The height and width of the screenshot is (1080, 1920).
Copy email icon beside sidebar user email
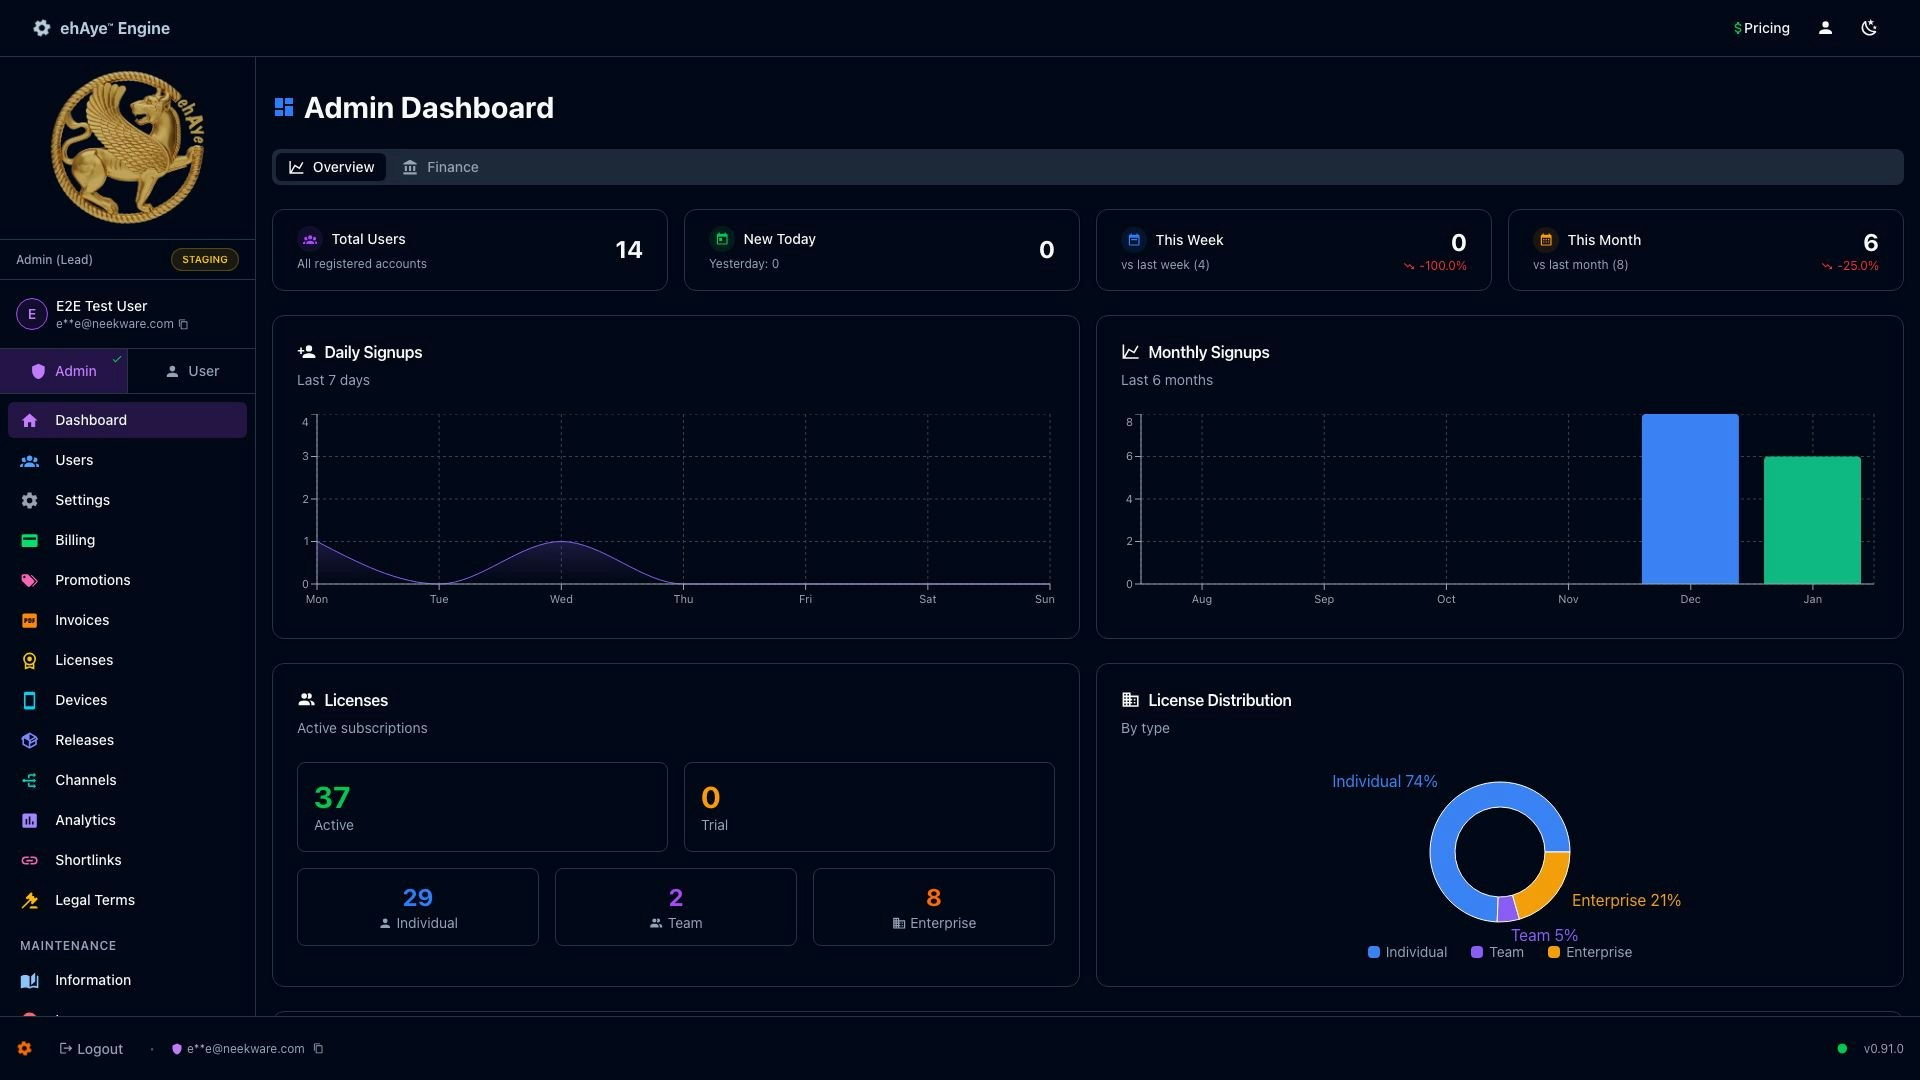pos(183,324)
